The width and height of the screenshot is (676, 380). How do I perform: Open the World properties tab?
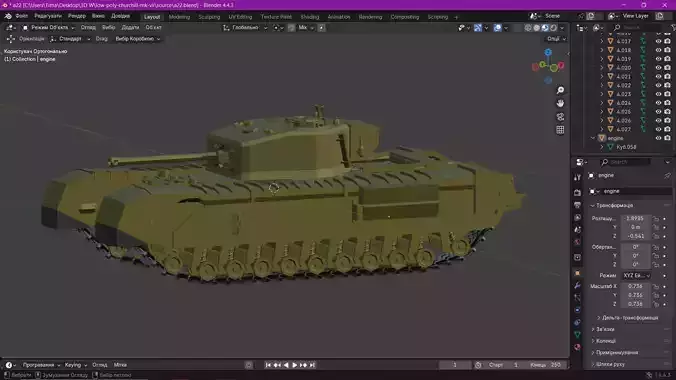(578, 242)
